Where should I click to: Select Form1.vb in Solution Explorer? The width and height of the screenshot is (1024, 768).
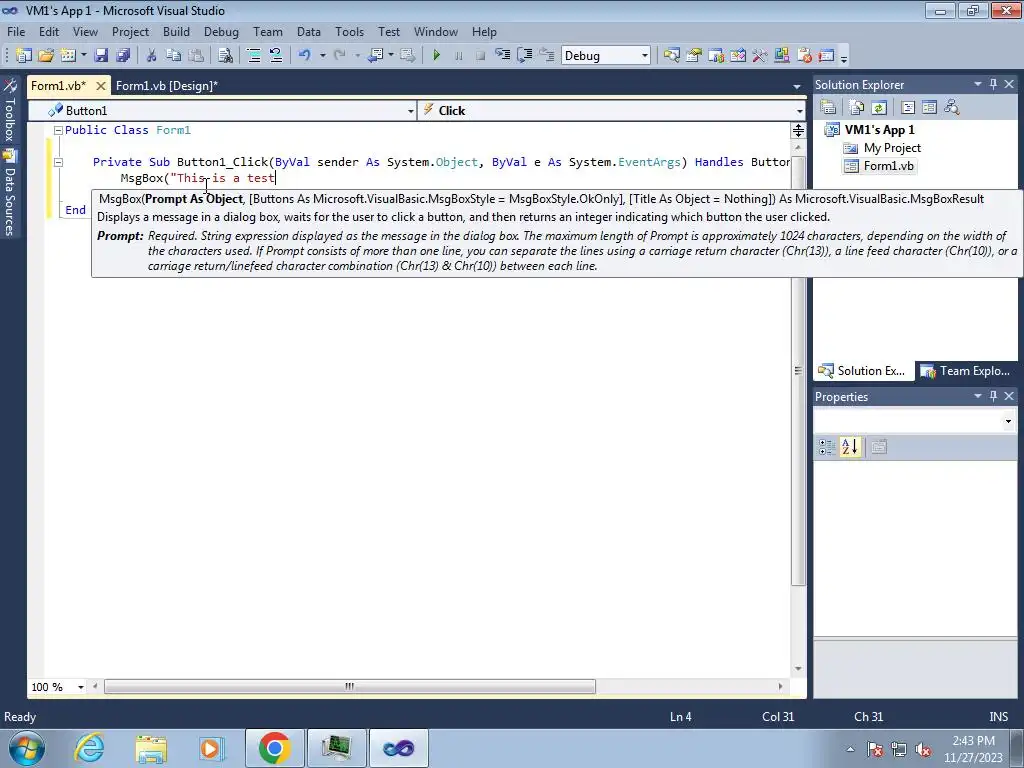[x=888, y=166]
